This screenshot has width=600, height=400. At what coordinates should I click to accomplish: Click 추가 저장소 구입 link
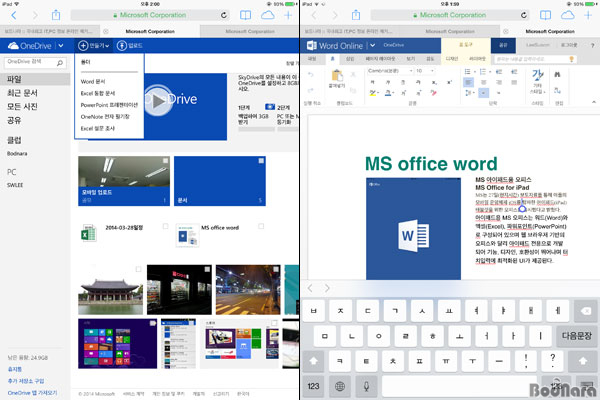pos(26,381)
